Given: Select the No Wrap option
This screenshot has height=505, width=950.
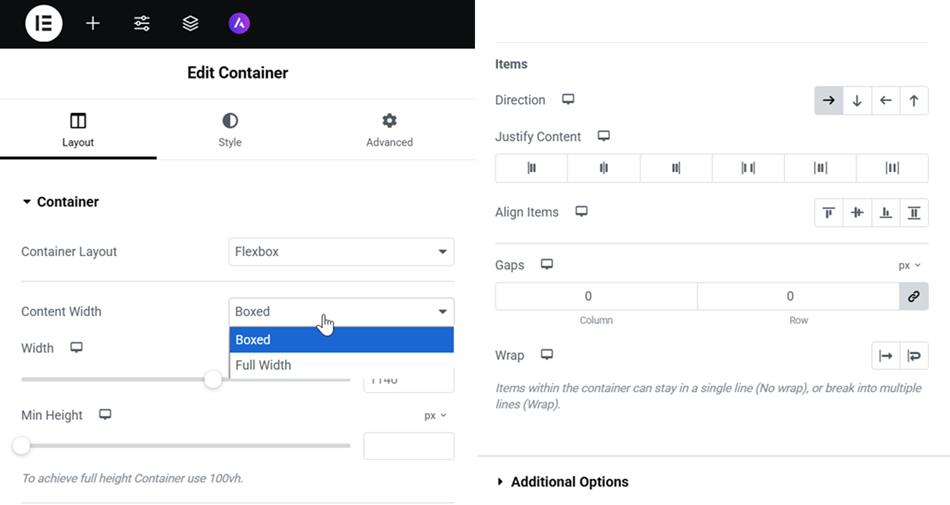Looking at the screenshot, I should point(886,356).
